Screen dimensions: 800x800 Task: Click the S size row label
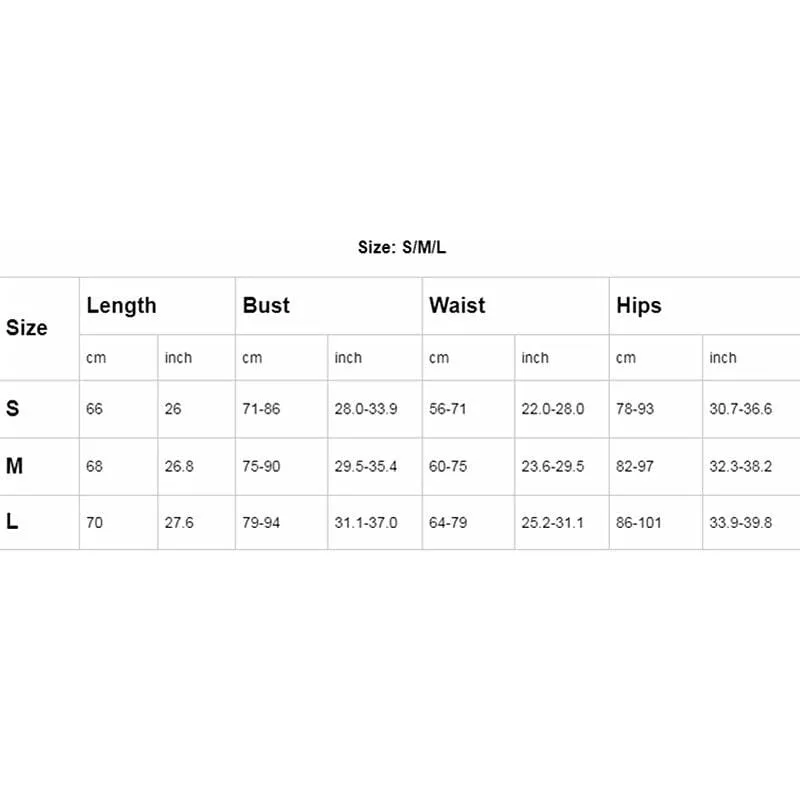[x=12, y=408]
